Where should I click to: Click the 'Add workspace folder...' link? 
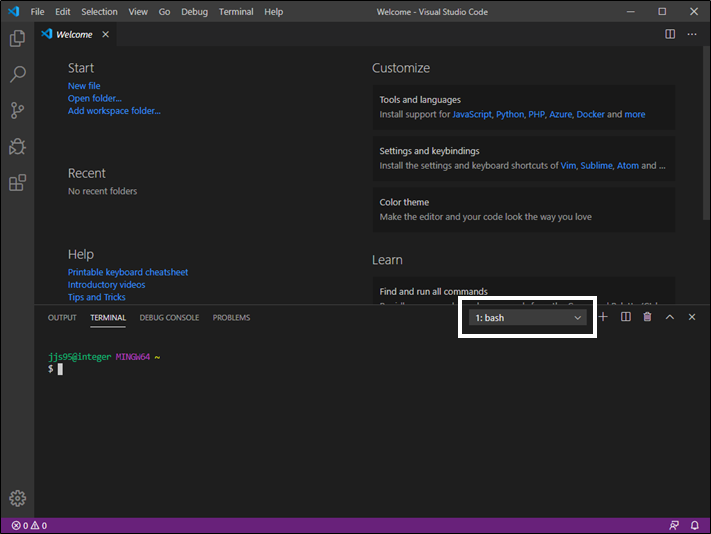pyautogui.click(x=114, y=111)
